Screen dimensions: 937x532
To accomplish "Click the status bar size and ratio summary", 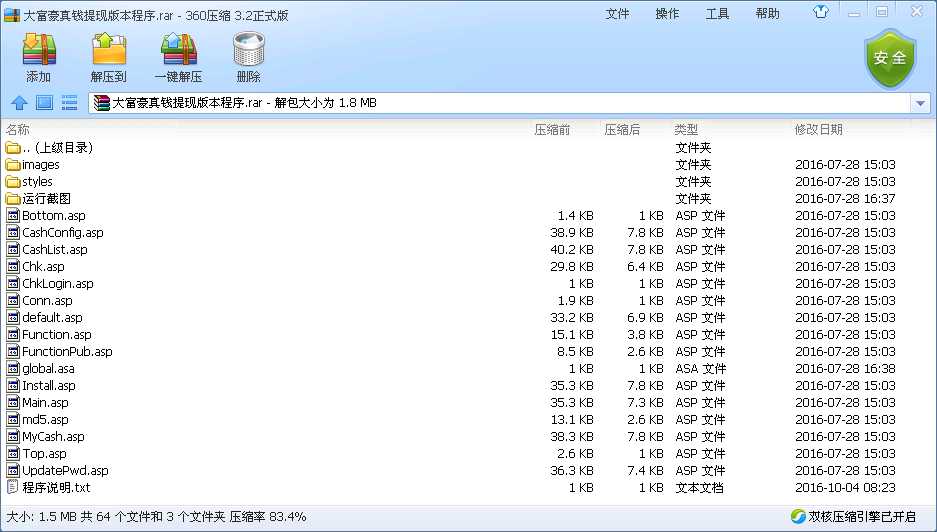I will tap(156, 516).
